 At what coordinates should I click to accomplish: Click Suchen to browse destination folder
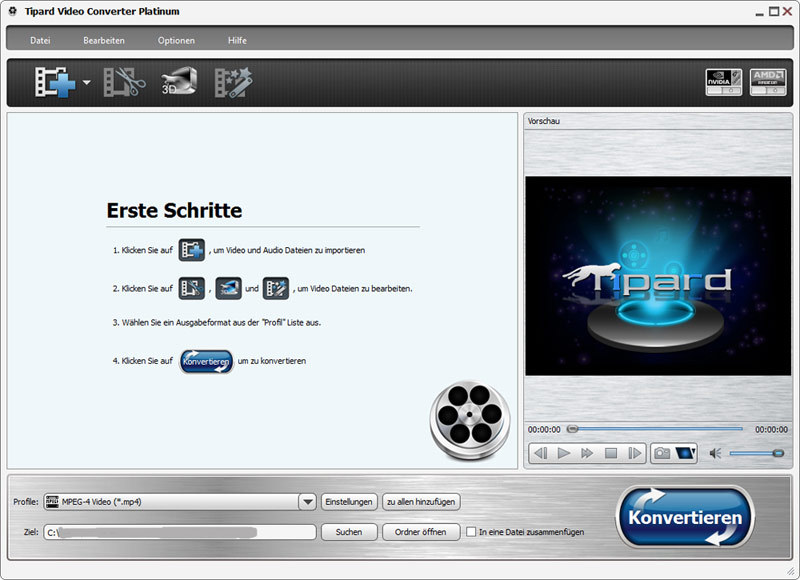coord(349,532)
